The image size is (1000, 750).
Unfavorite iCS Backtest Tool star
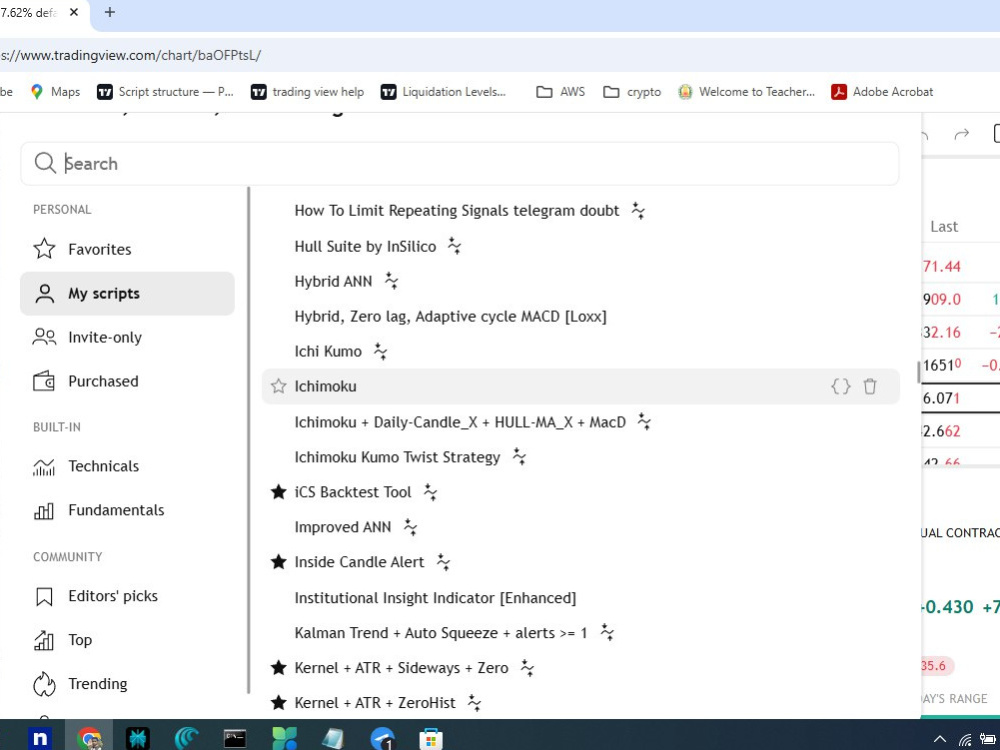(x=278, y=492)
